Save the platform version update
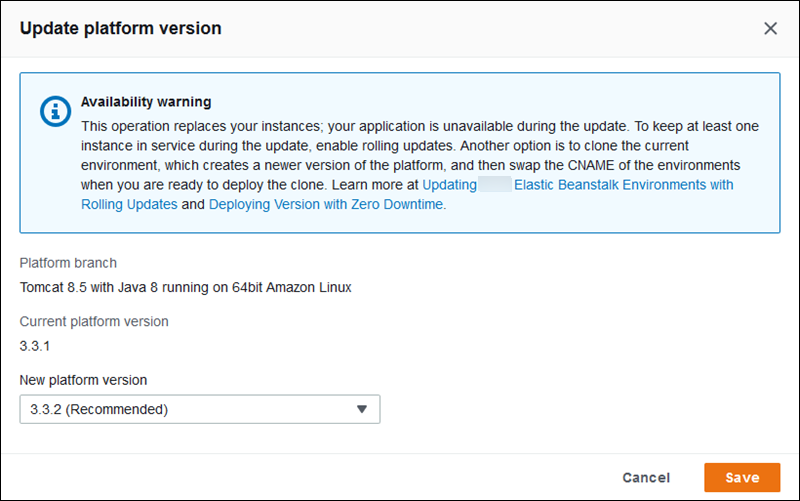This screenshot has height=501, width=800. pos(741,478)
